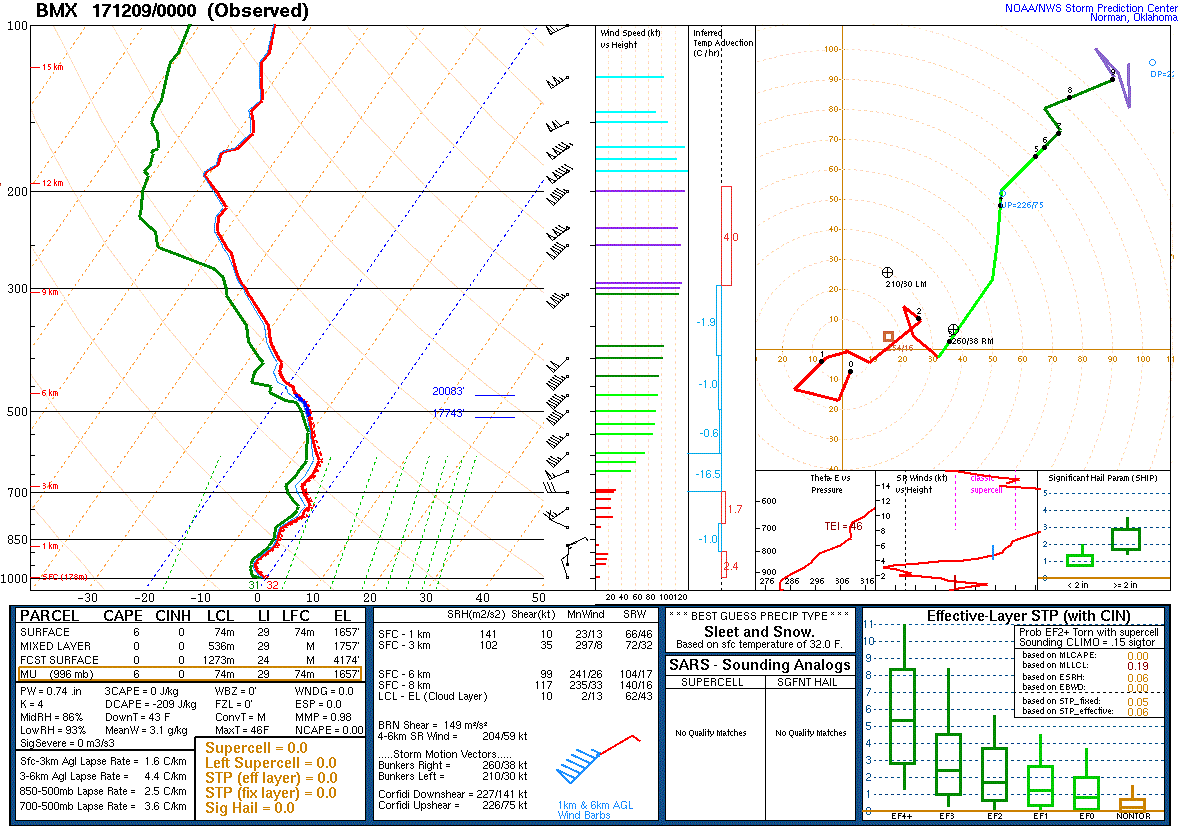Click the brown square marker on hodograph
The height and width of the screenshot is (826, 1180).
pyautogui.click(x=888, y=336)
